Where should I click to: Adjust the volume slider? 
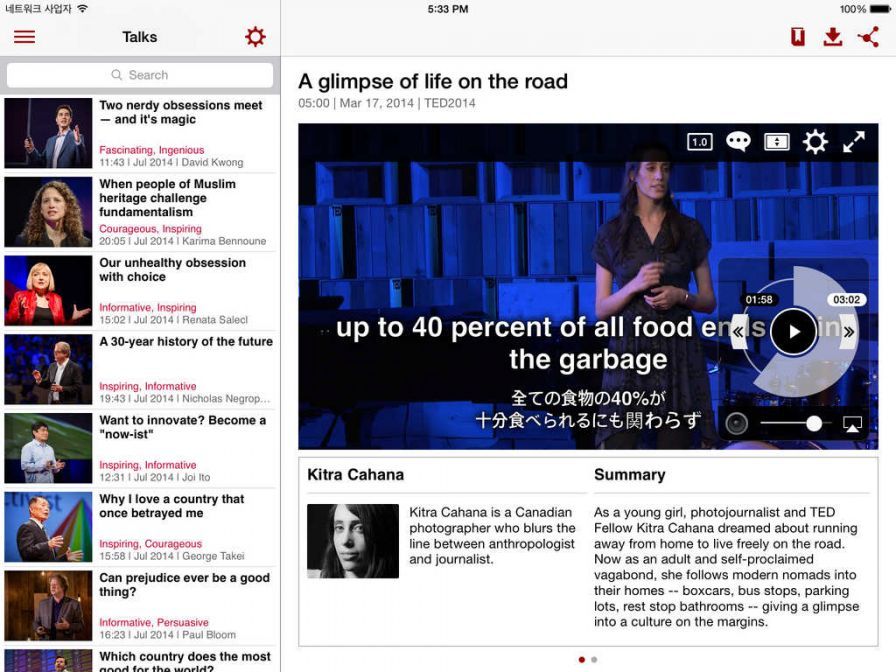816,423
